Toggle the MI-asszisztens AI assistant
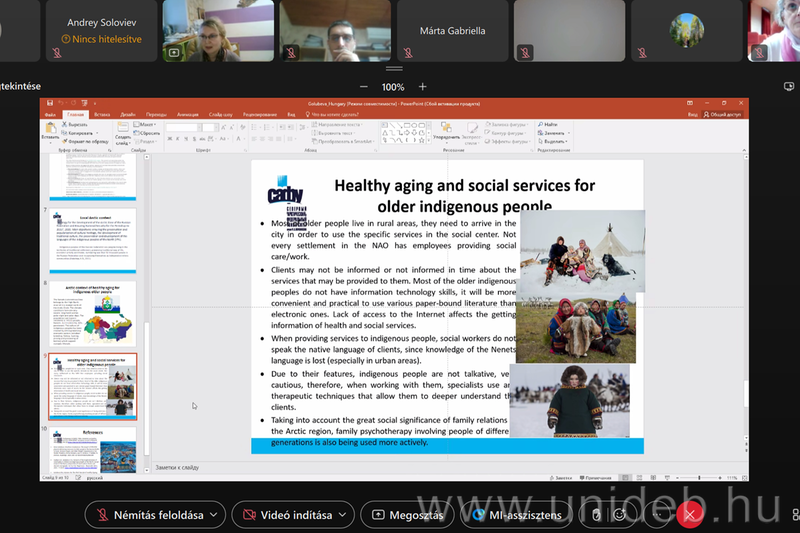The width and height of the screenshot is (800, 533). tap(518, 515)
